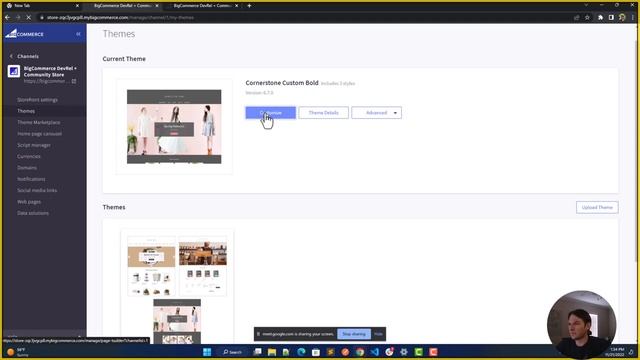
Task: Open Web pages in the sidebar
Action: pyautogui.click(x=29, y=202)
